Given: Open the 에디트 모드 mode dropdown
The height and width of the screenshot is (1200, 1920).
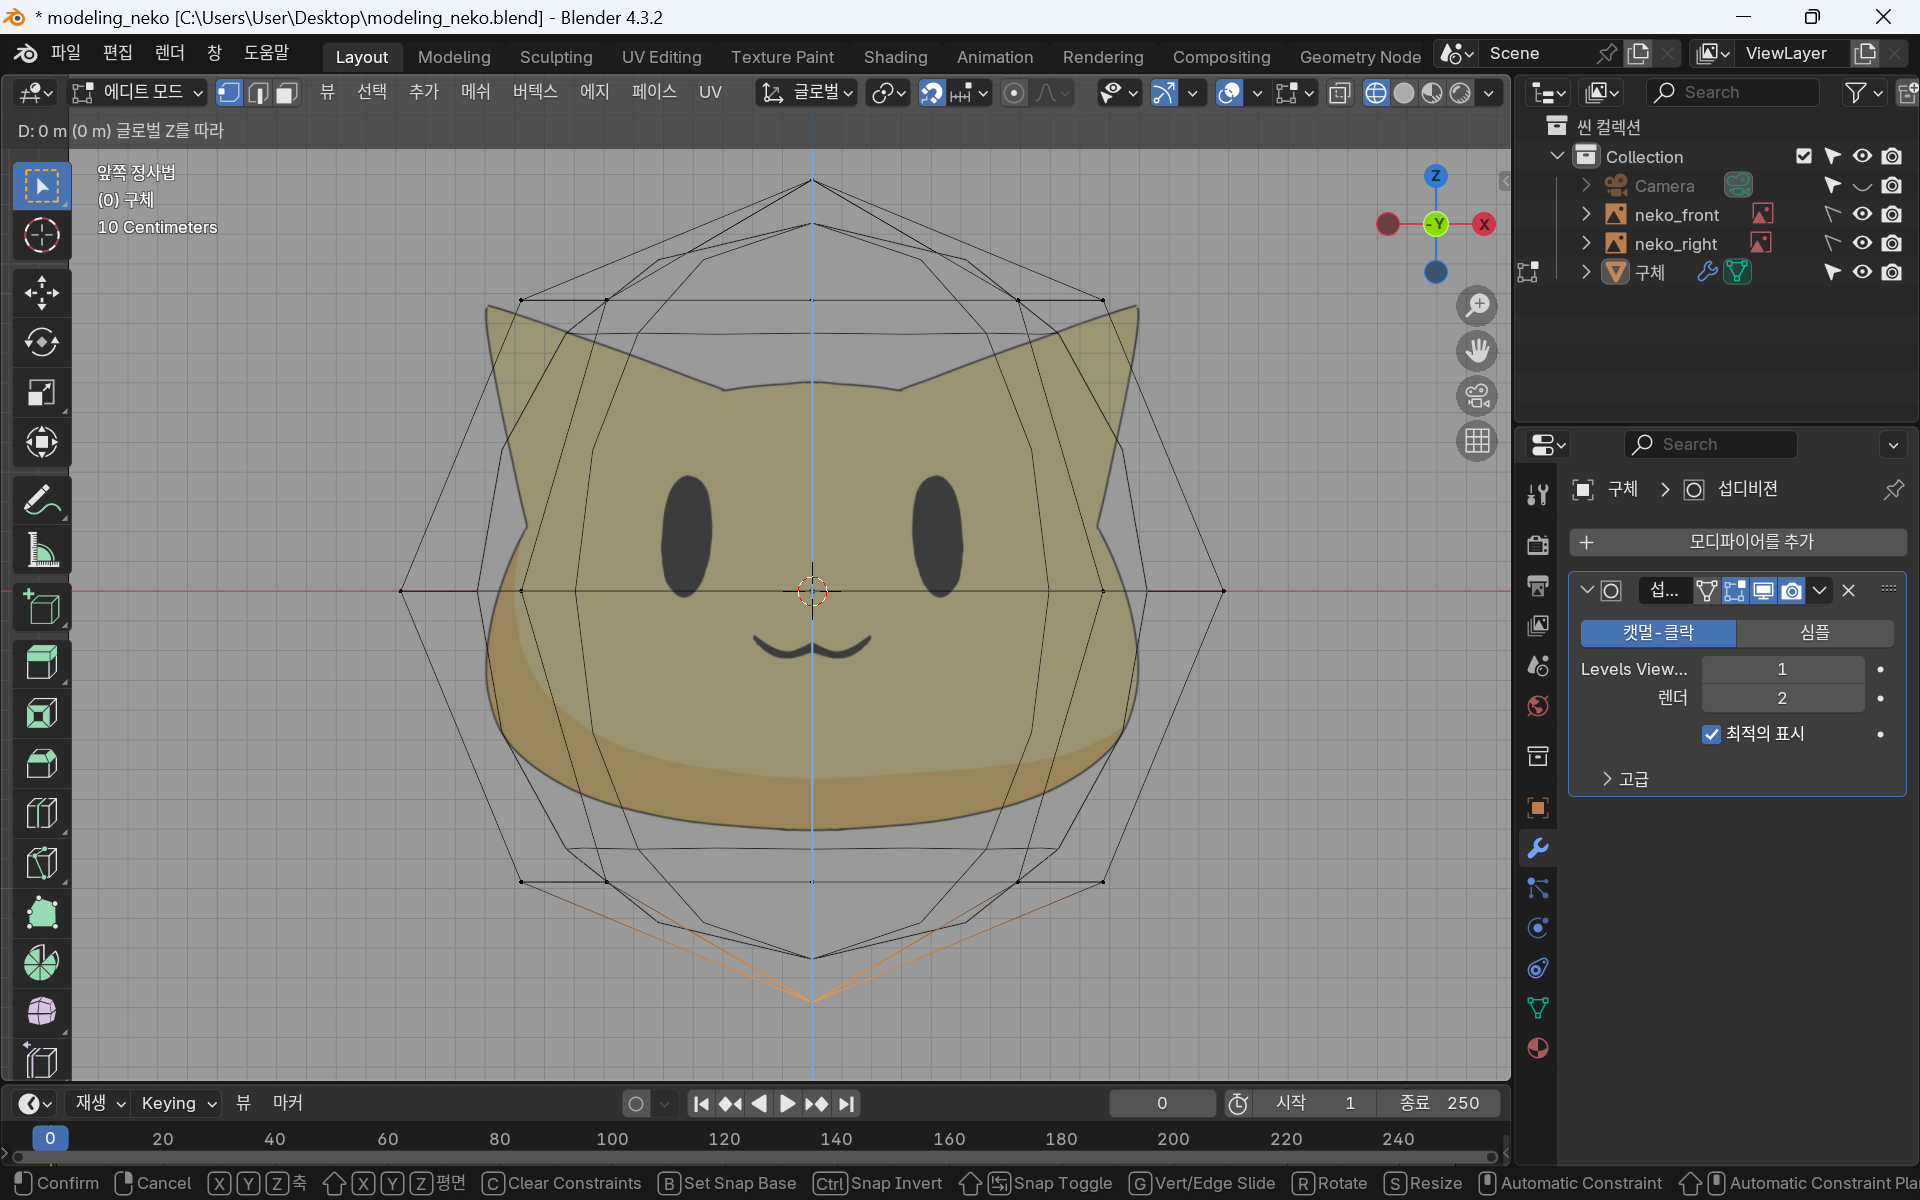Looking at the screenshot, I should (138, 93).
